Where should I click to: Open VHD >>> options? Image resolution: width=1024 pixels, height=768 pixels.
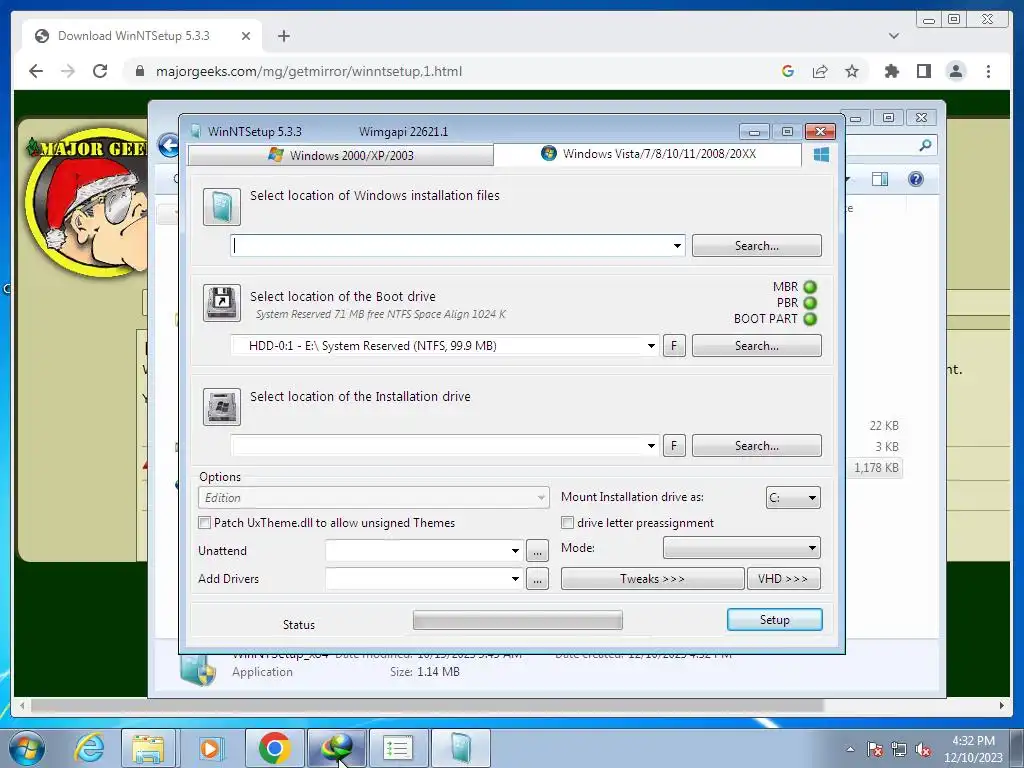(x=783, y=579)
